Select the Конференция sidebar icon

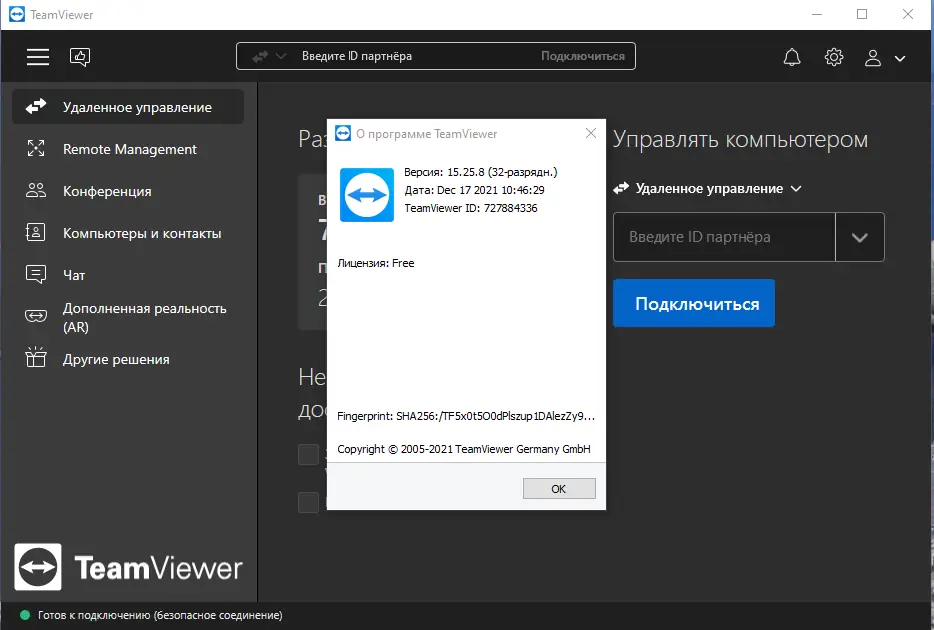coord(35,191)
